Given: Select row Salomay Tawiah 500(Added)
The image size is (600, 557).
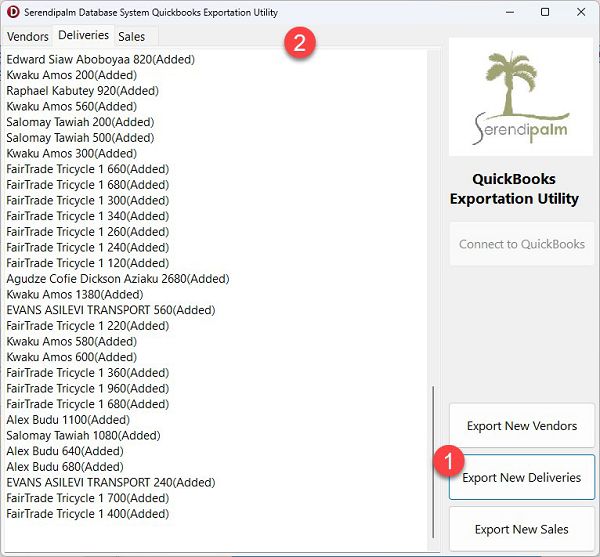Looking at the screenshot, I should (x=80, y=138).
